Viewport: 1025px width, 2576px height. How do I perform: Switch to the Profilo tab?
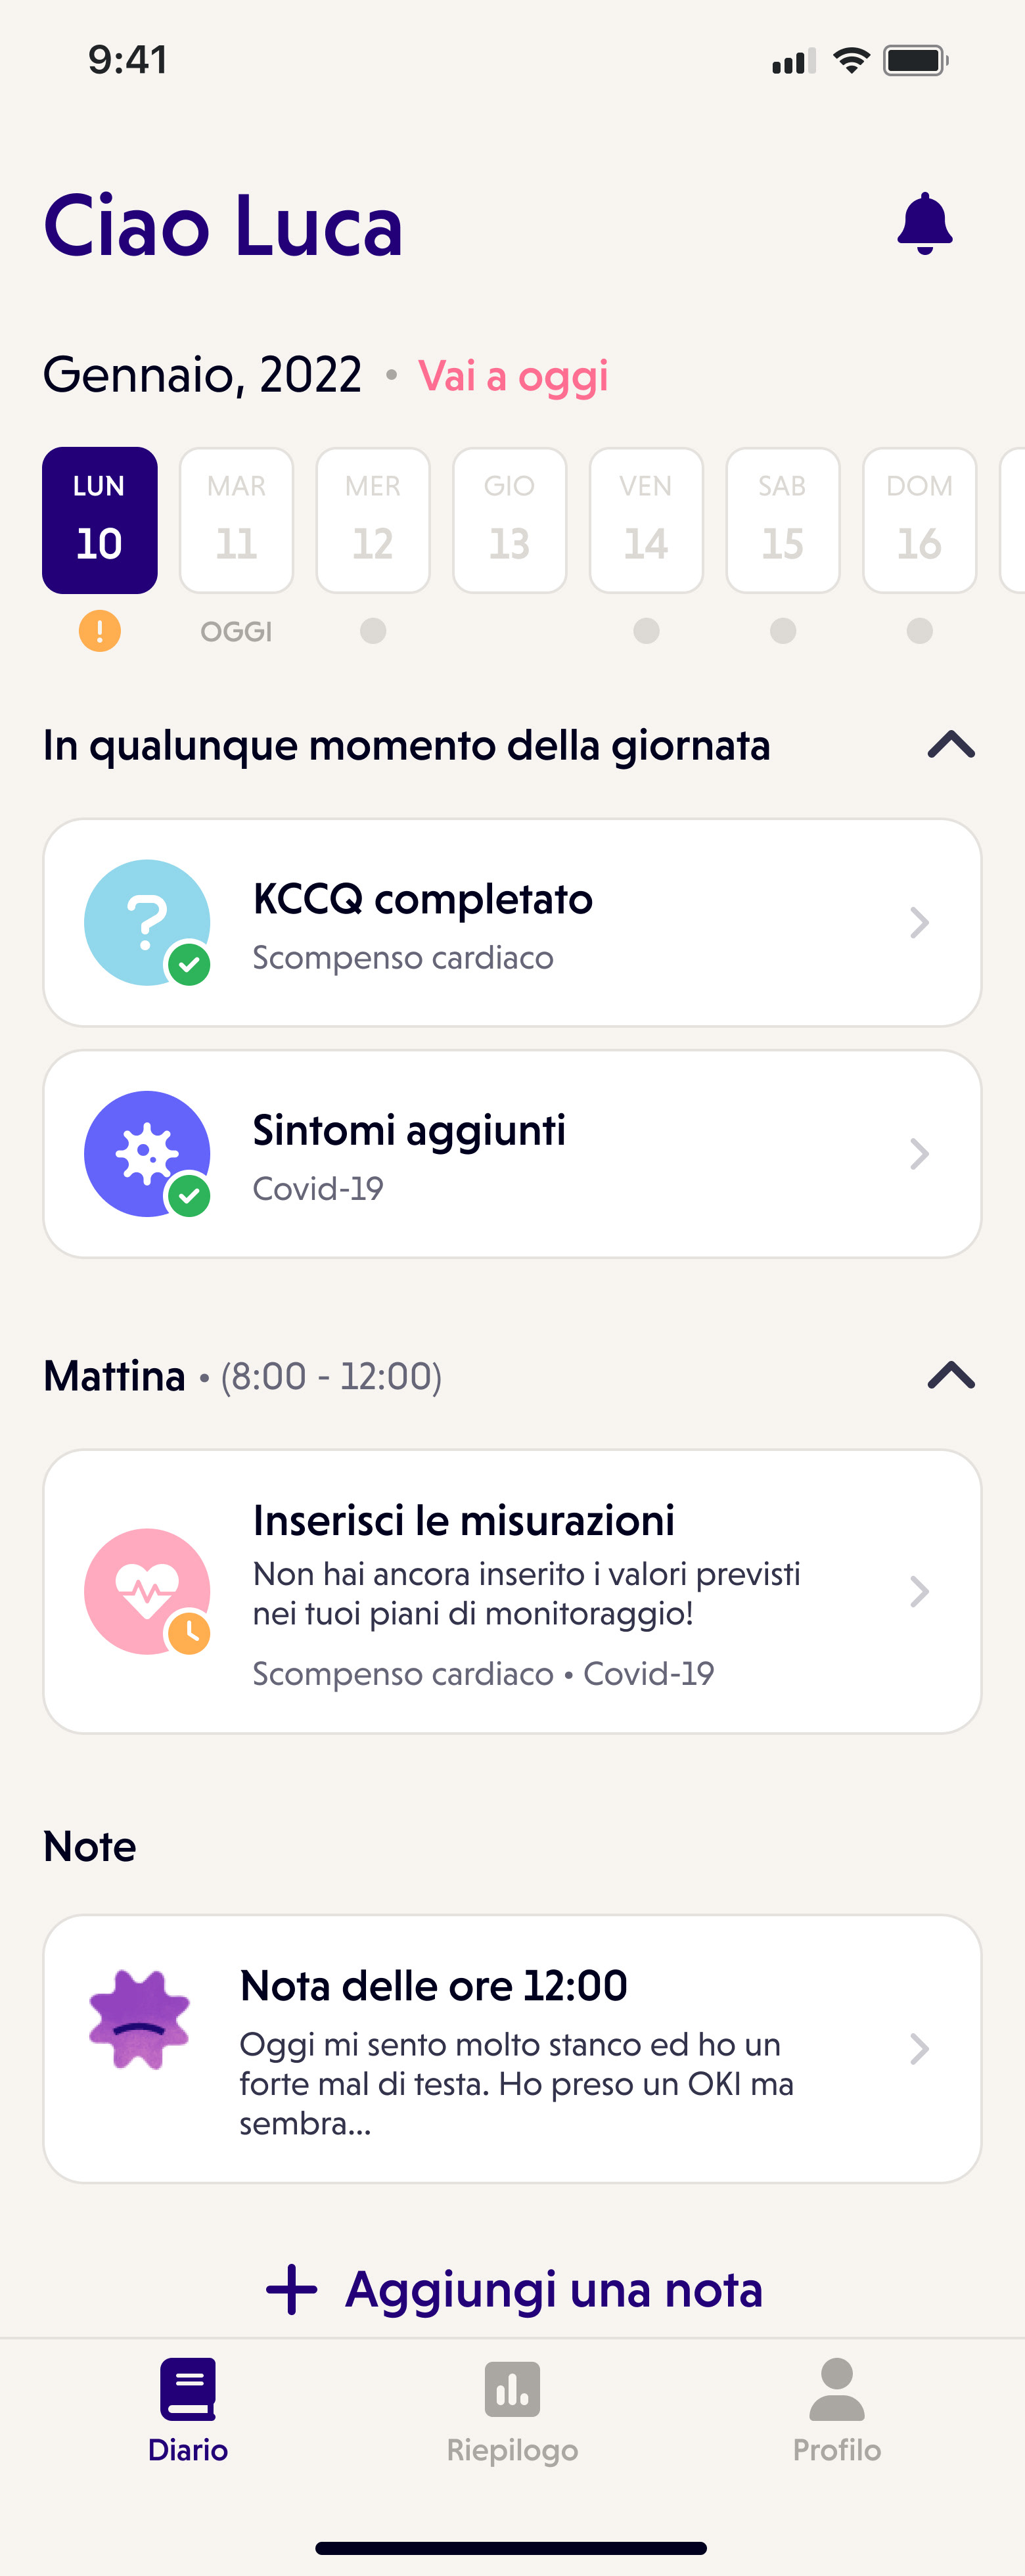(x=837, y=2411)
